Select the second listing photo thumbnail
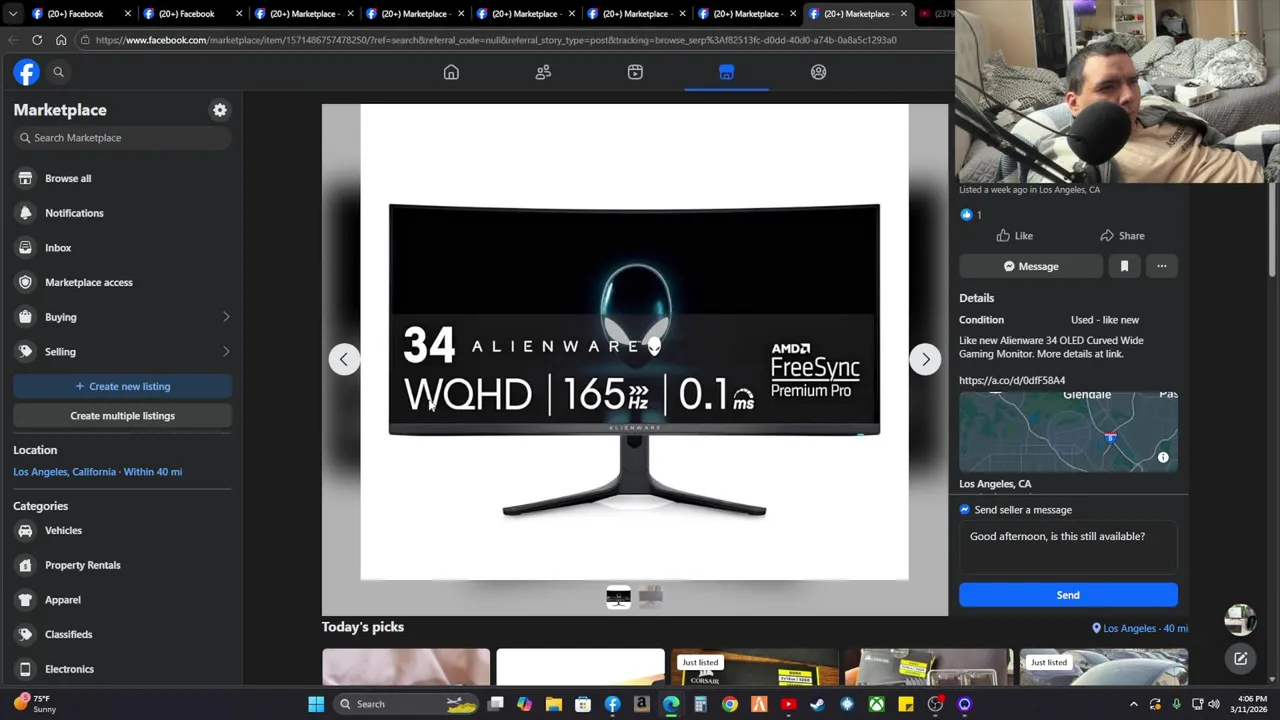The image size is (1280, 720). 651,598
